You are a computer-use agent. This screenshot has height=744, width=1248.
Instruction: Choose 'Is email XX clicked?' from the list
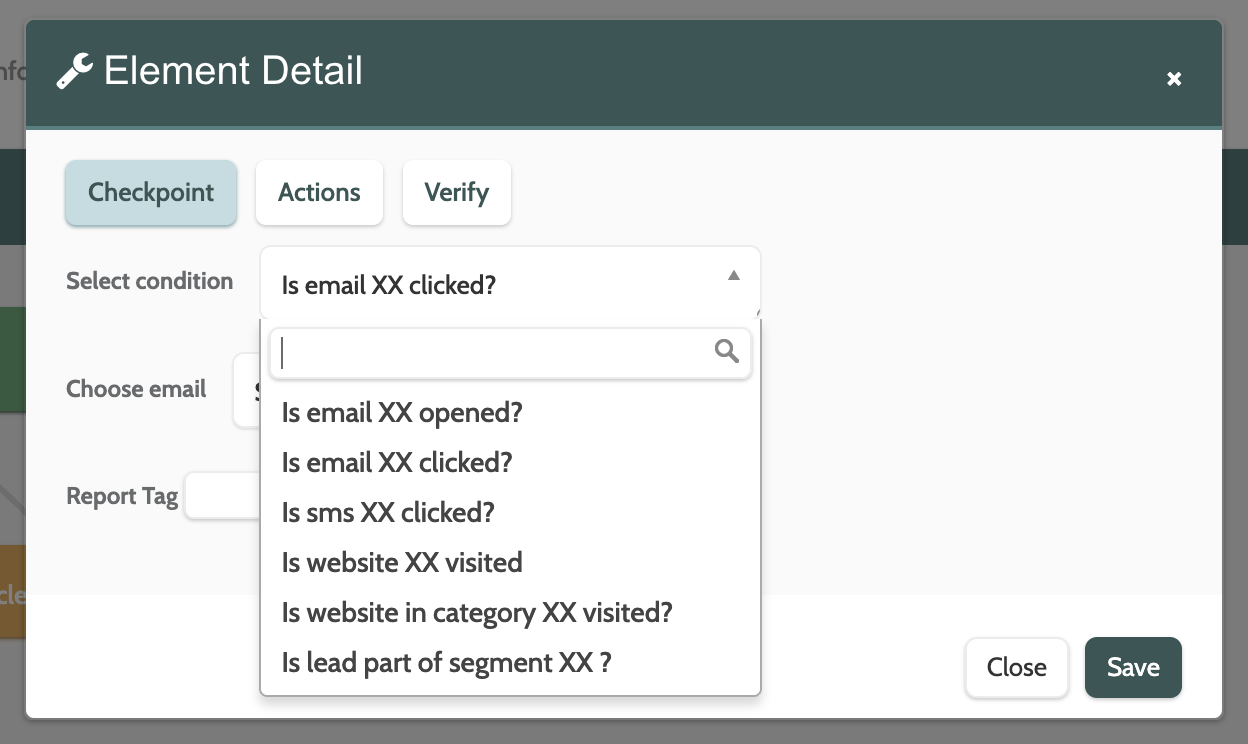[x=397, y=463]
